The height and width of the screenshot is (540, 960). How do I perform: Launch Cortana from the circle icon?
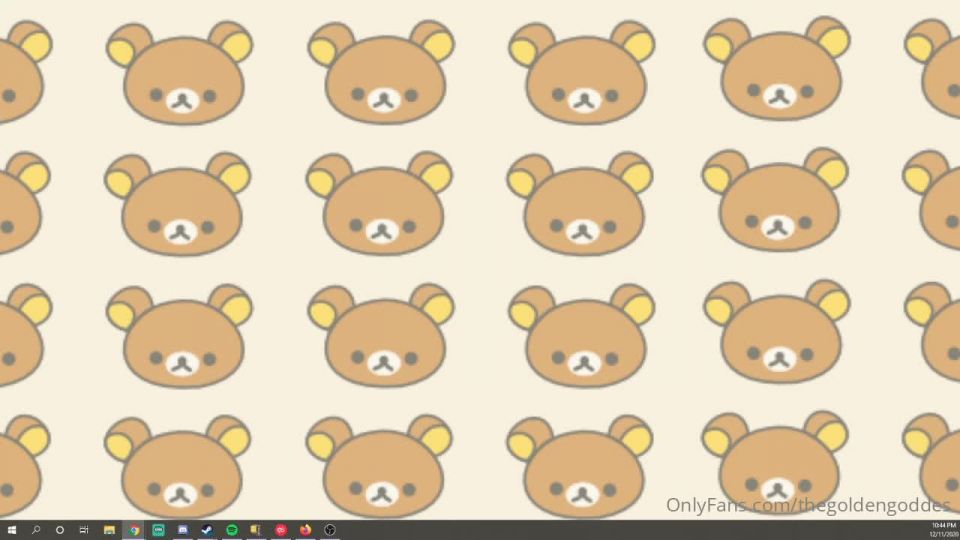click(x=59, y=530)
